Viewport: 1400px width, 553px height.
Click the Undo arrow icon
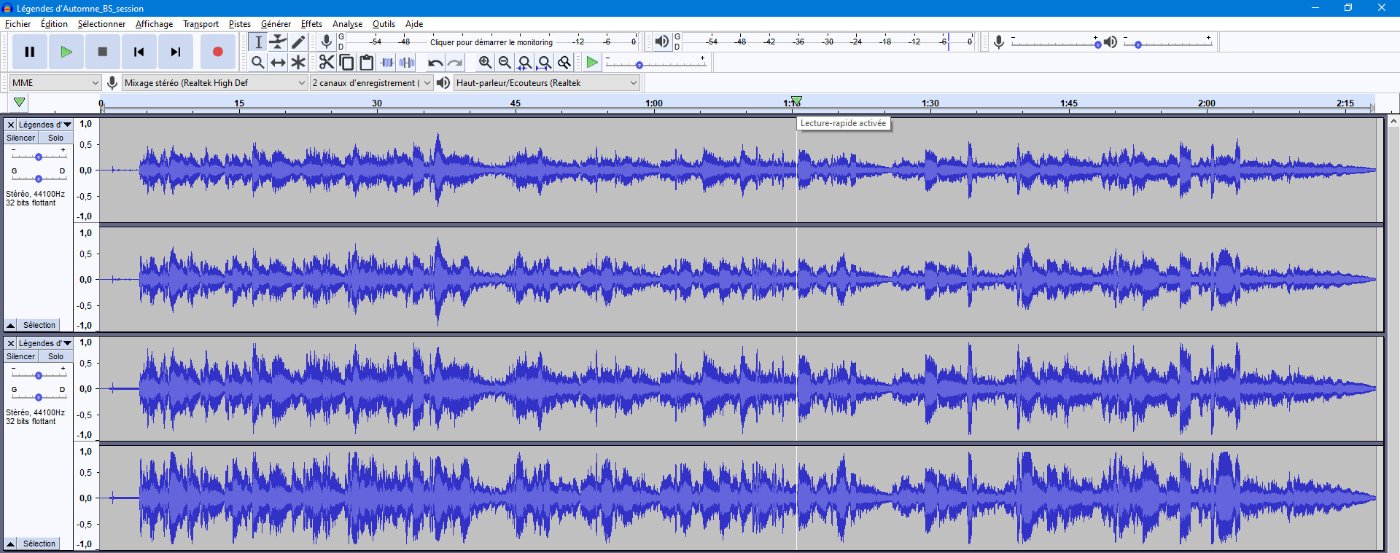click(435, 62)
